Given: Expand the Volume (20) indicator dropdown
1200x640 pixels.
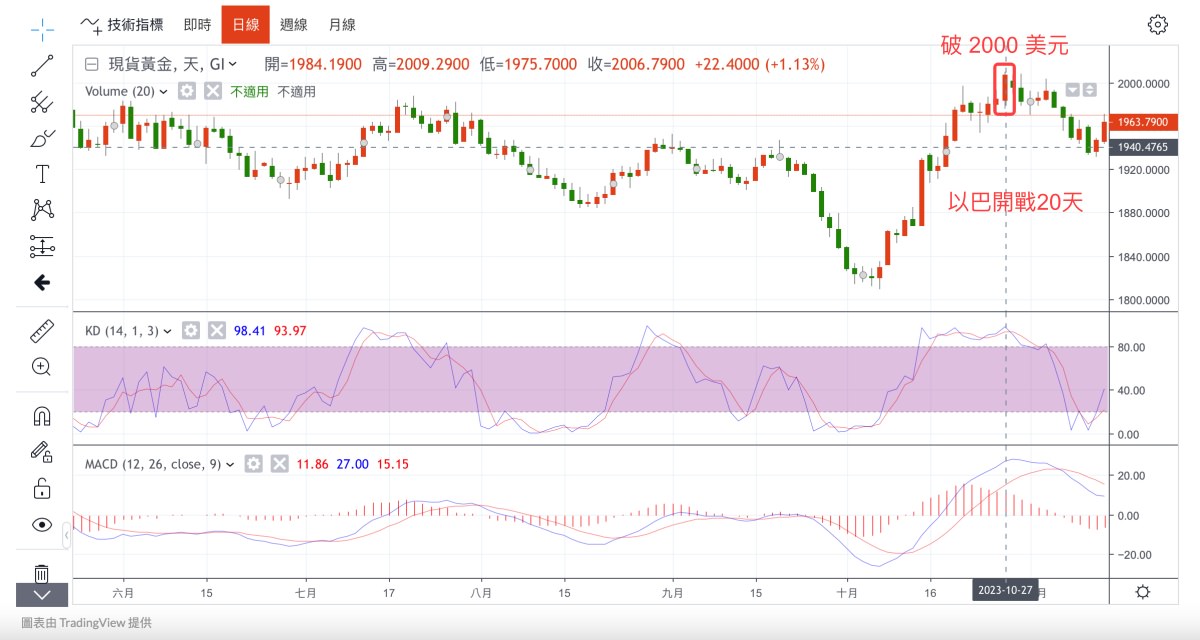Looking at the screenshot, I should point(164,91).
